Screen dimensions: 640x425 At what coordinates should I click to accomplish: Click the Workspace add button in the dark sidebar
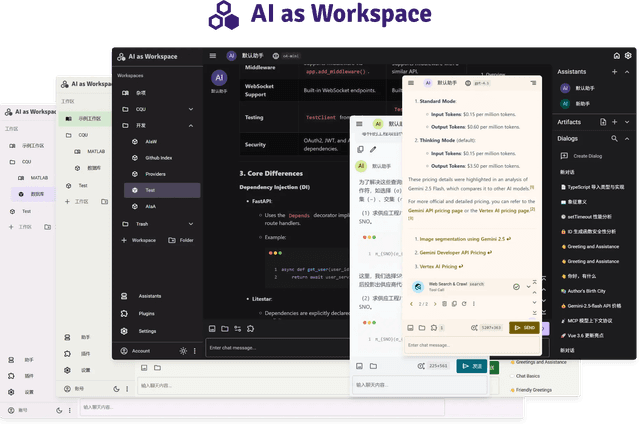click(139, 240)
